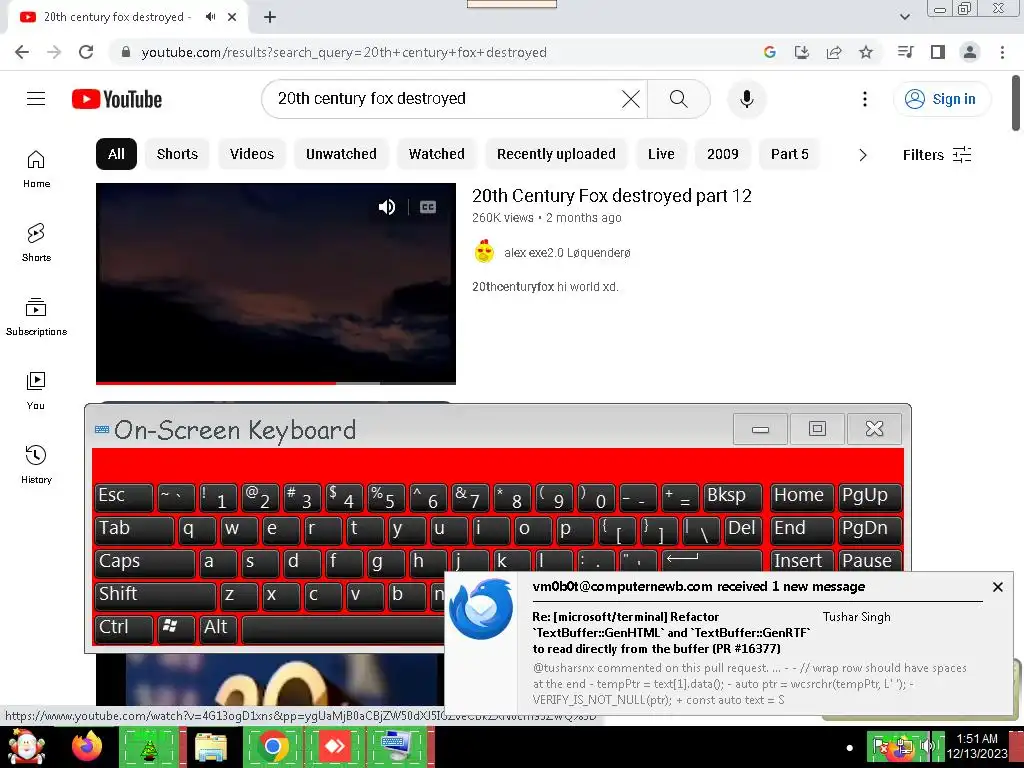Open Chrome profile avatar
The width and height of the screenshot is (1024, 768).
click(x=970, y=52)
